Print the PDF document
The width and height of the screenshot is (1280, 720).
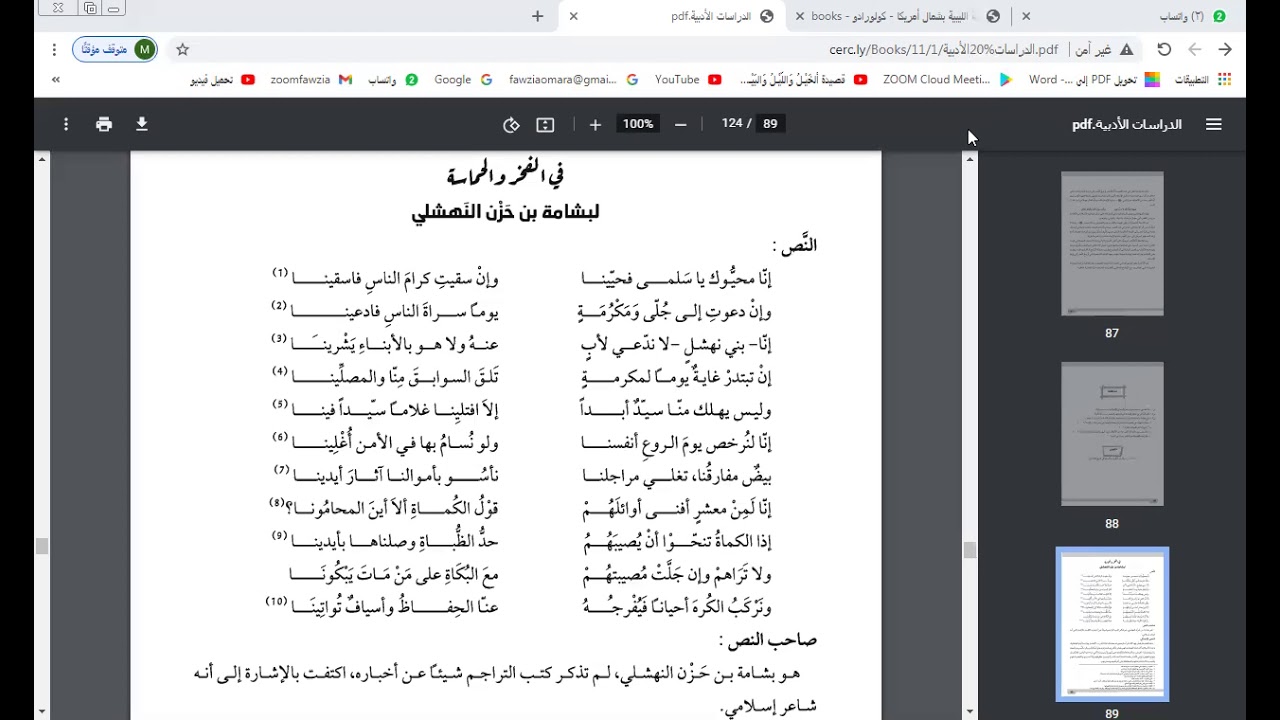coord(104,124)
